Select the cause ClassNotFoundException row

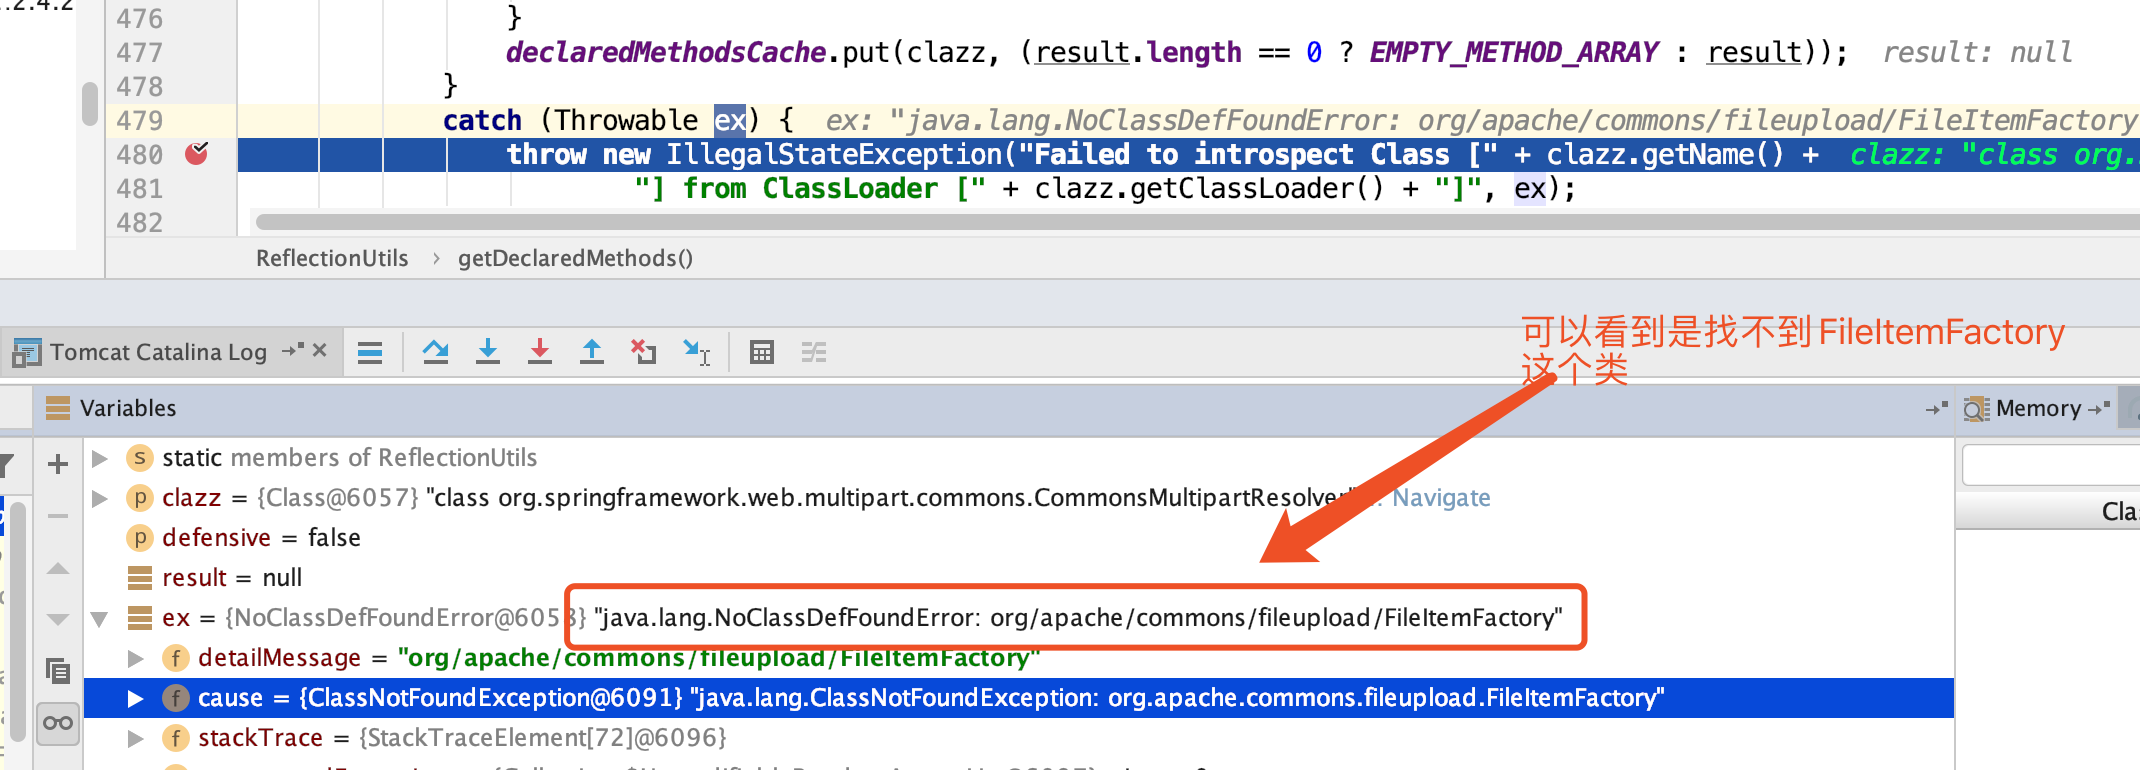click(1019, 698)
